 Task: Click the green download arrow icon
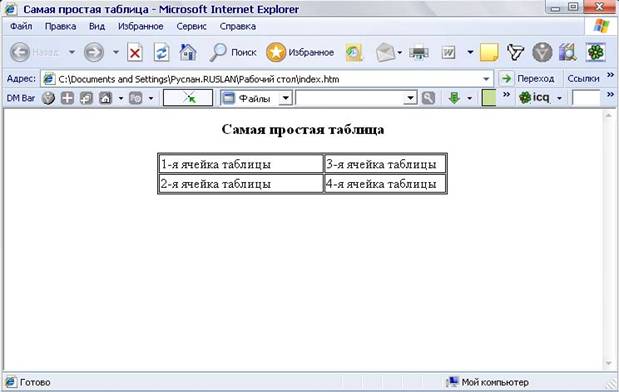tap(454, 98)
